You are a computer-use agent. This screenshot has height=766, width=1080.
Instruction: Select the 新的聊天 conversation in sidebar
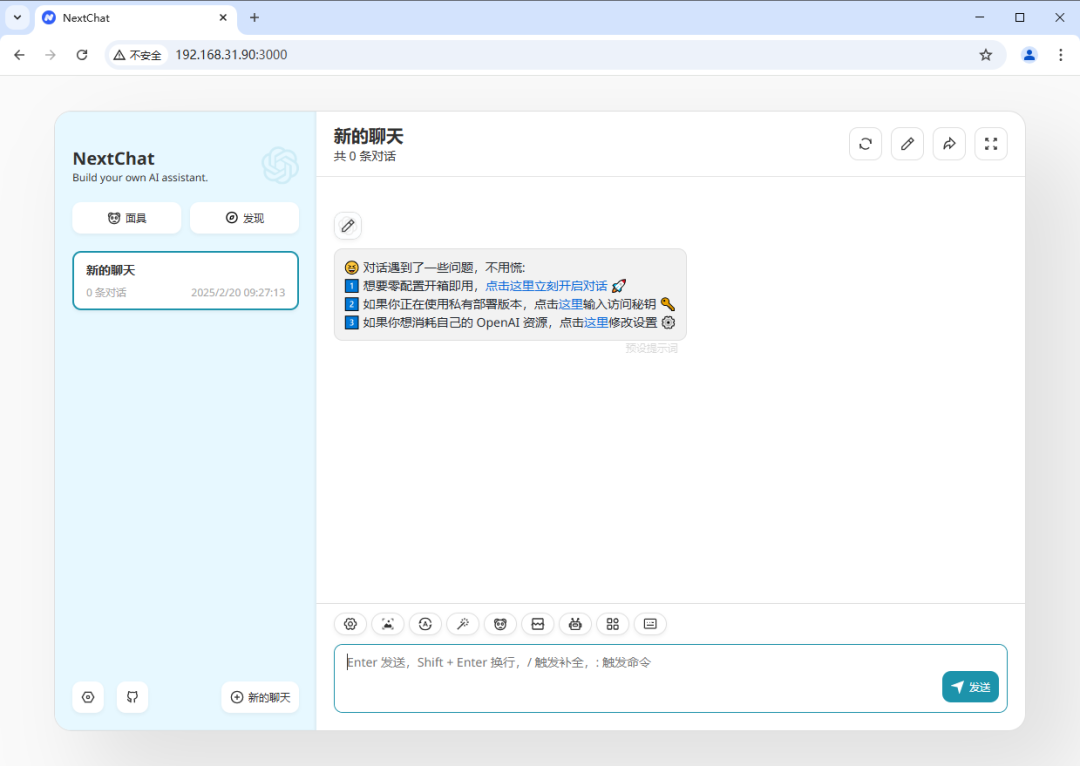click(185, 280)
